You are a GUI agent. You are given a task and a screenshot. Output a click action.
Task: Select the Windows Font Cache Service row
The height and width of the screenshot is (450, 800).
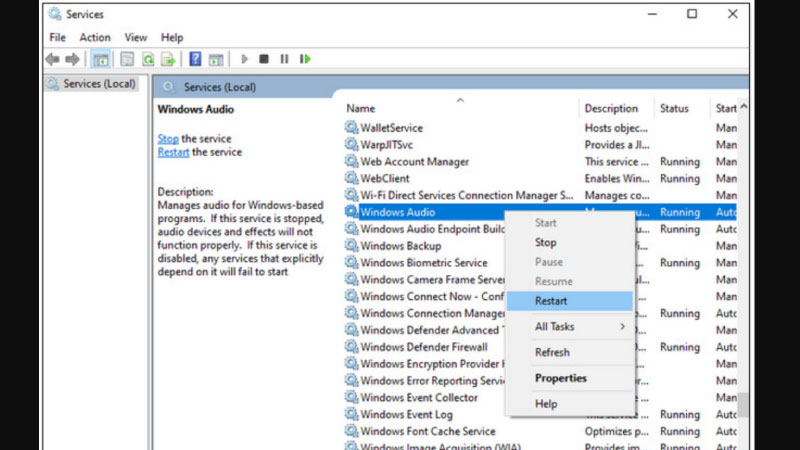[540, 431]
